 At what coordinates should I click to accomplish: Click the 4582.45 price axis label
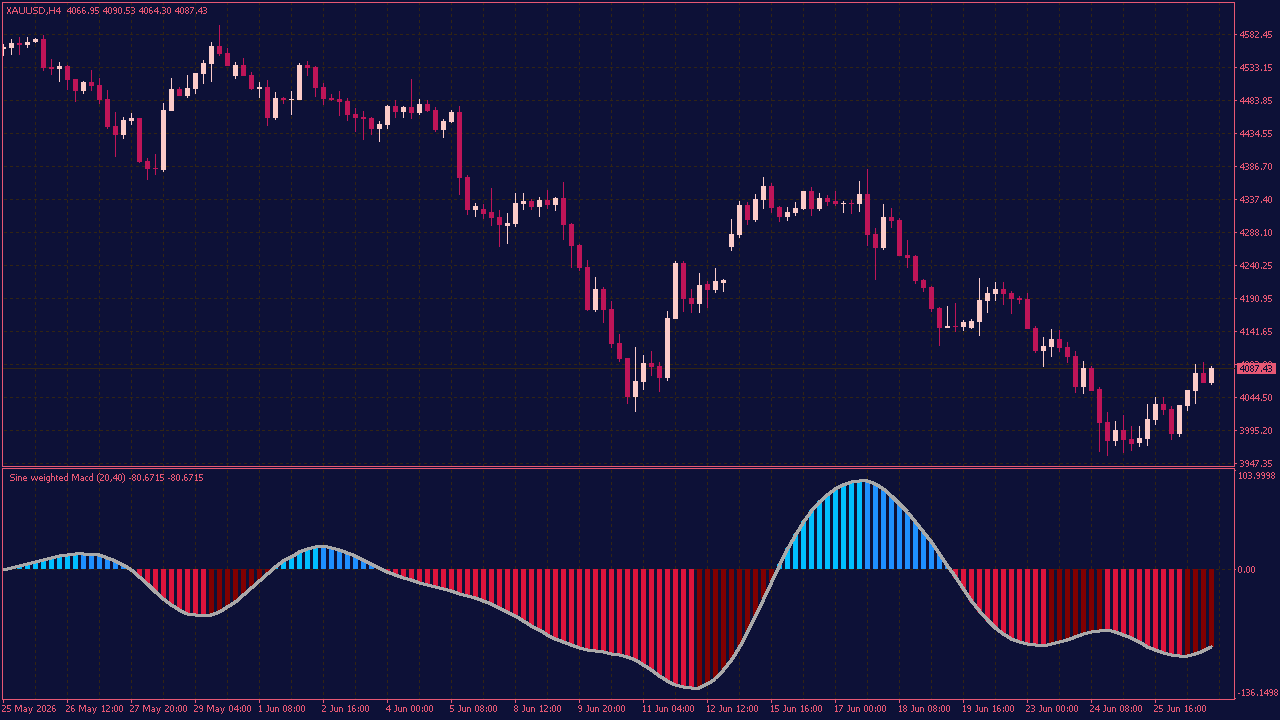[1255, 35]
